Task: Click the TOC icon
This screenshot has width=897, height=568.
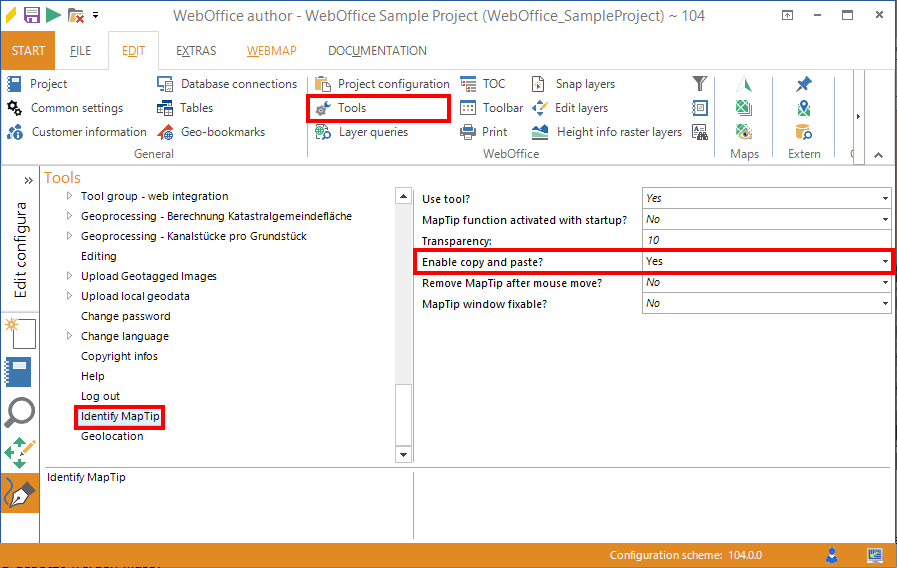Action: point(468,84)
